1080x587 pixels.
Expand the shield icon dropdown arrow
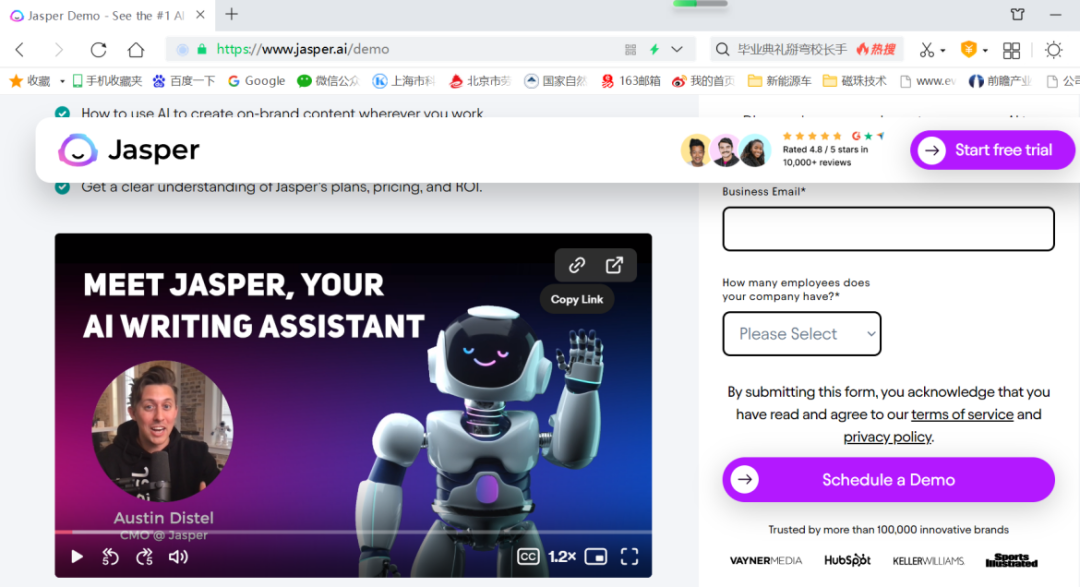point(985,50)
